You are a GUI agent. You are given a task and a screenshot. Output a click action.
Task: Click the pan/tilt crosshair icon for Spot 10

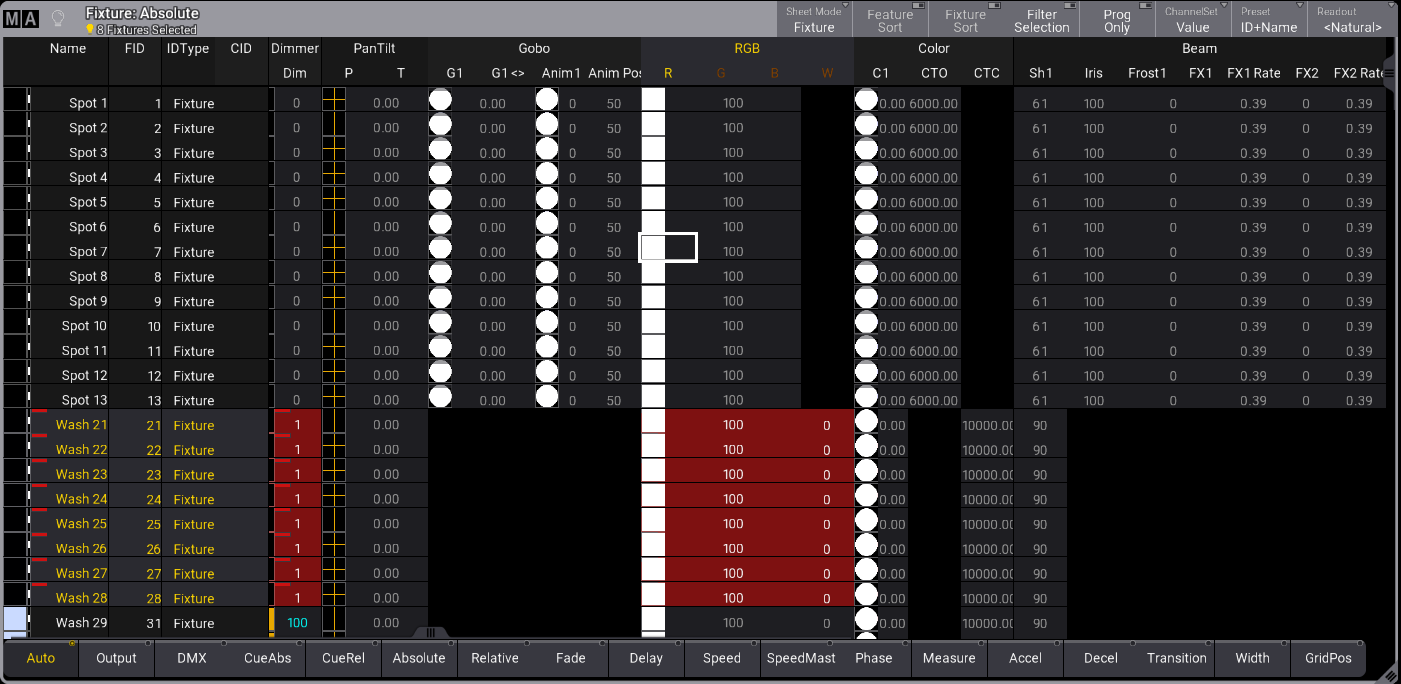tap(334, 326)
